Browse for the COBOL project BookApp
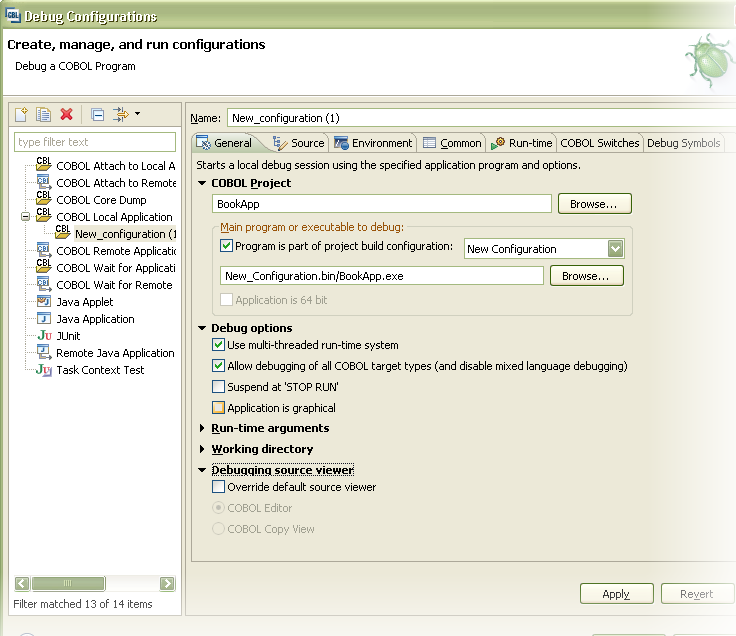Viewport: 736px width, 636px height. pos(595,204)
